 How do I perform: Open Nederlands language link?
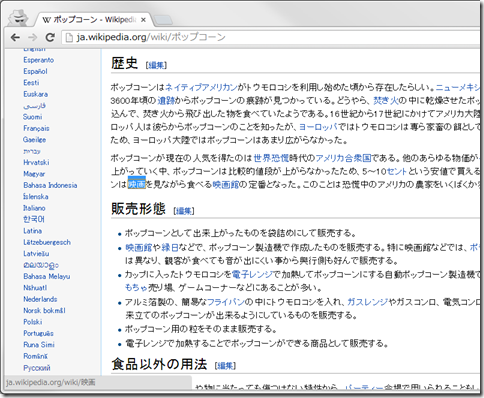[x=40, y=299]
